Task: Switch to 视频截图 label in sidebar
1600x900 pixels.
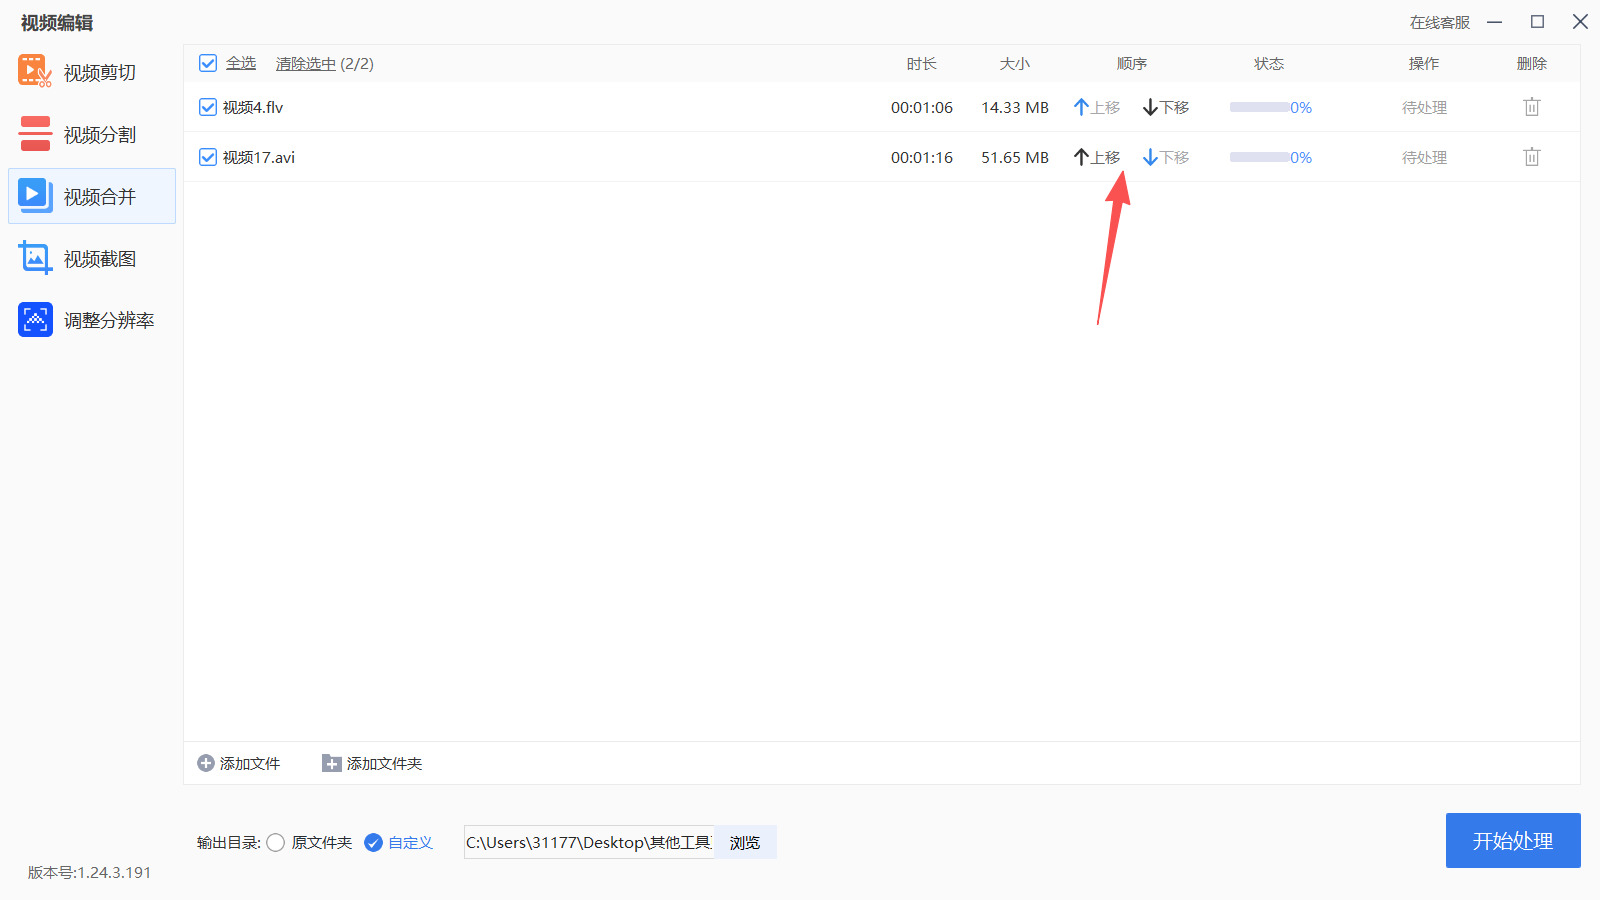Action: click(100, 259)
